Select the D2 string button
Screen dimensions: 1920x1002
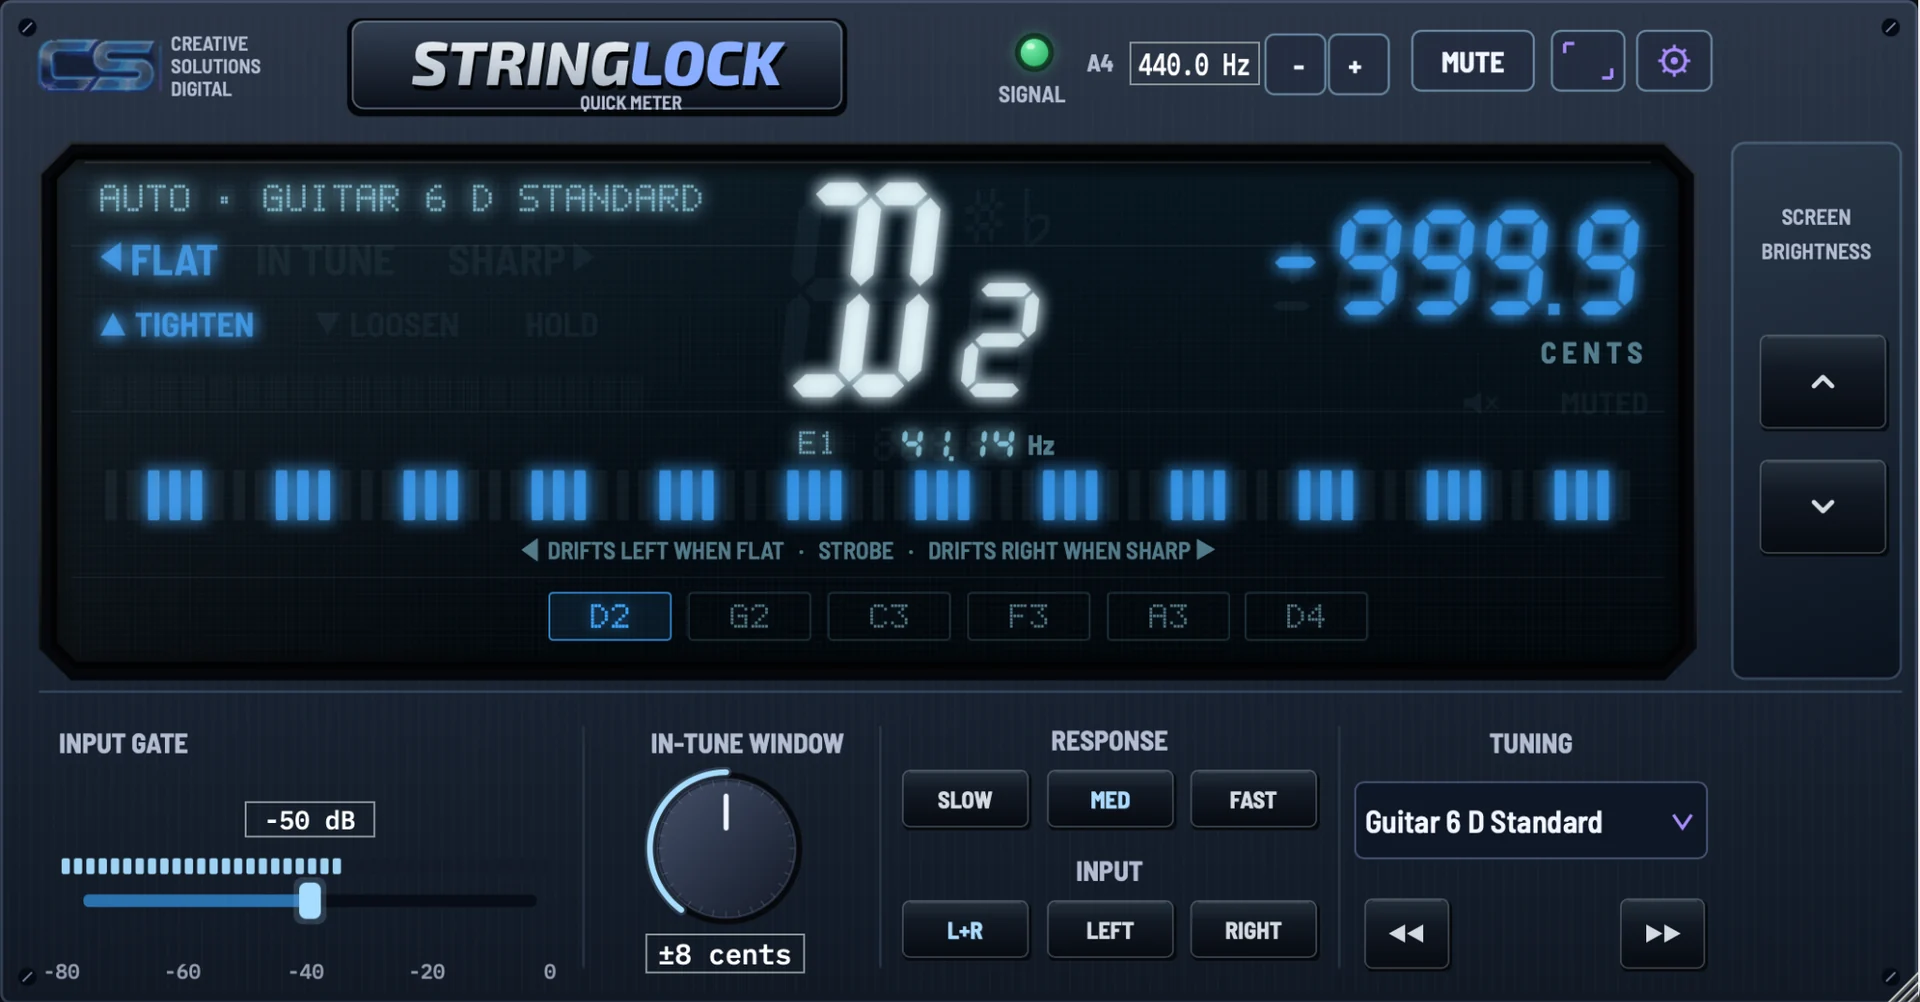coord(610,616)
